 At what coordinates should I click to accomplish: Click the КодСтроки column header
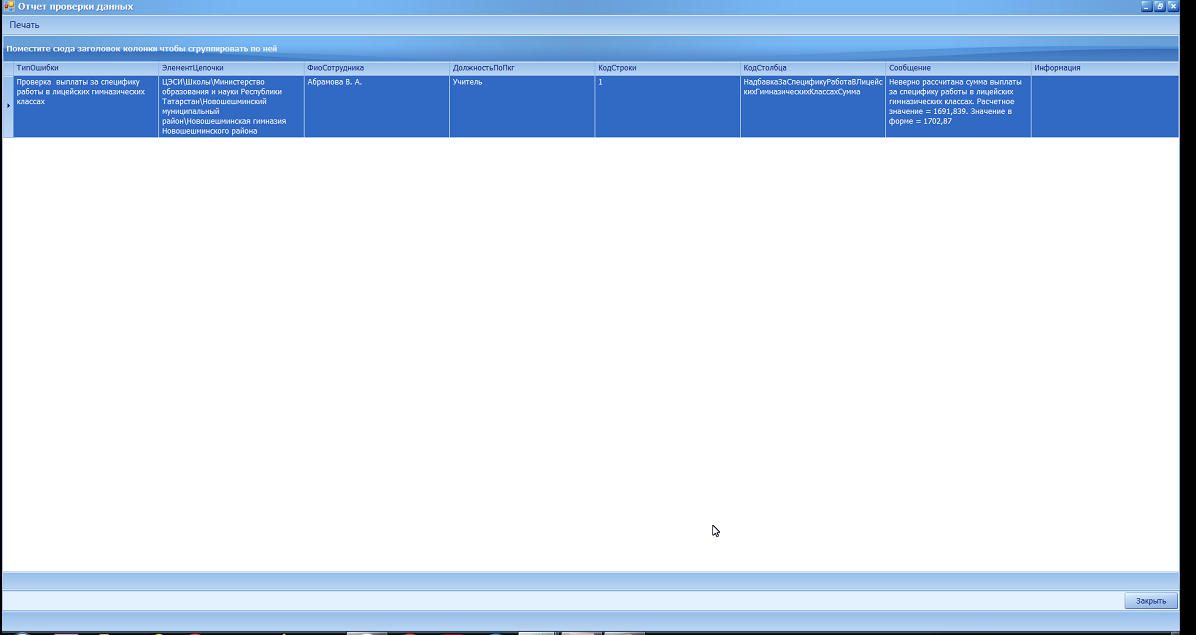667,68
